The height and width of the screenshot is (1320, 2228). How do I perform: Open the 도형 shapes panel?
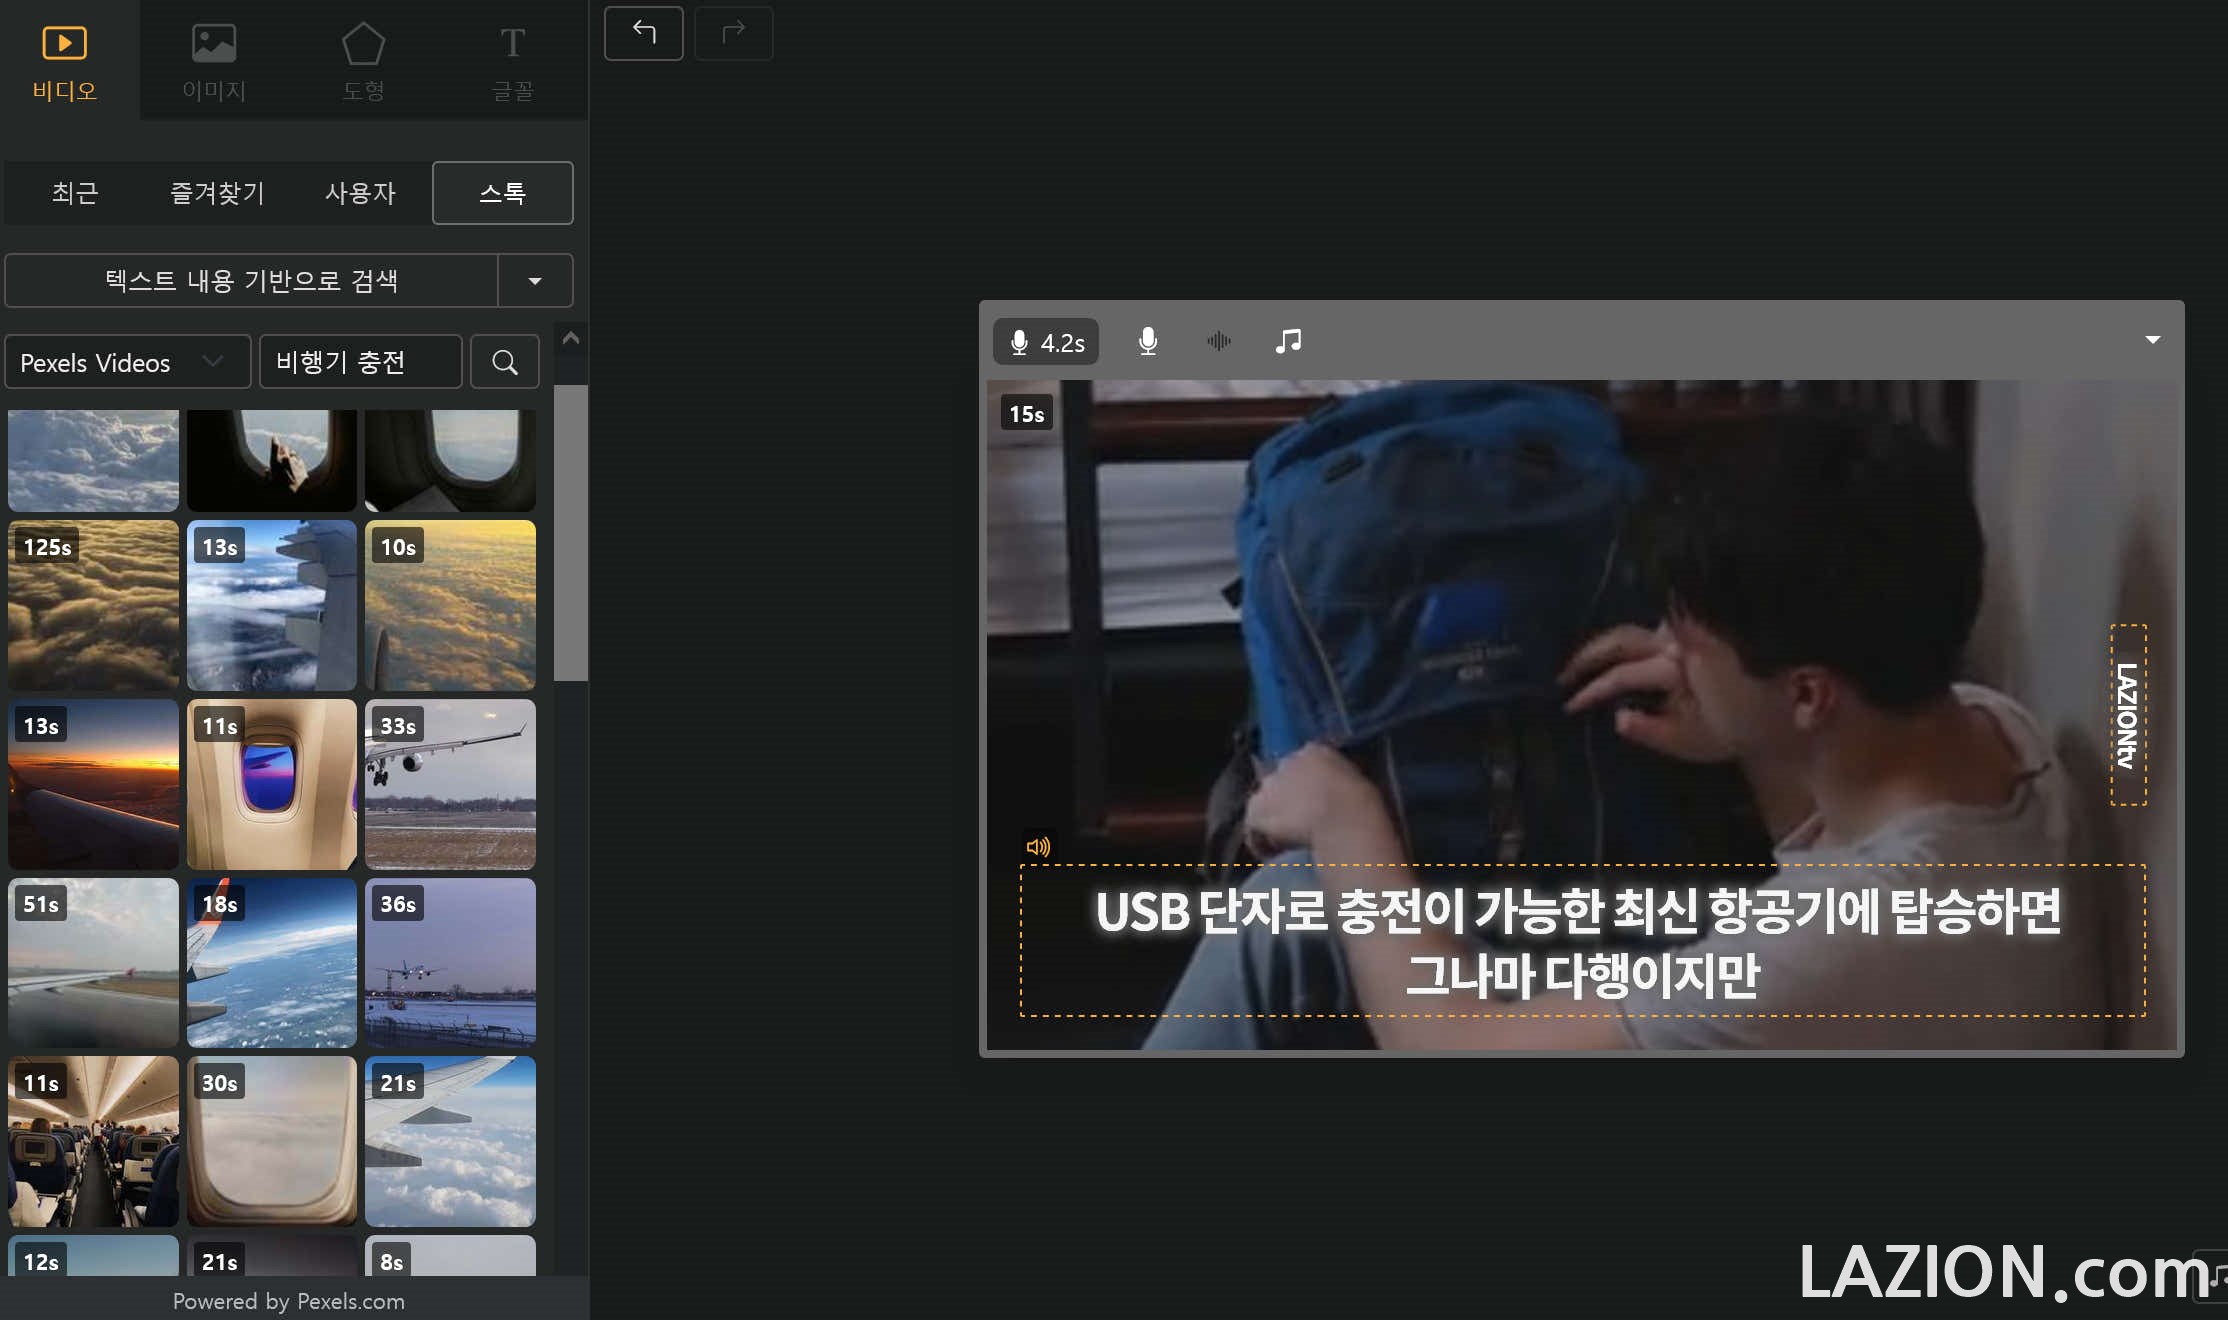coord(363,62)
